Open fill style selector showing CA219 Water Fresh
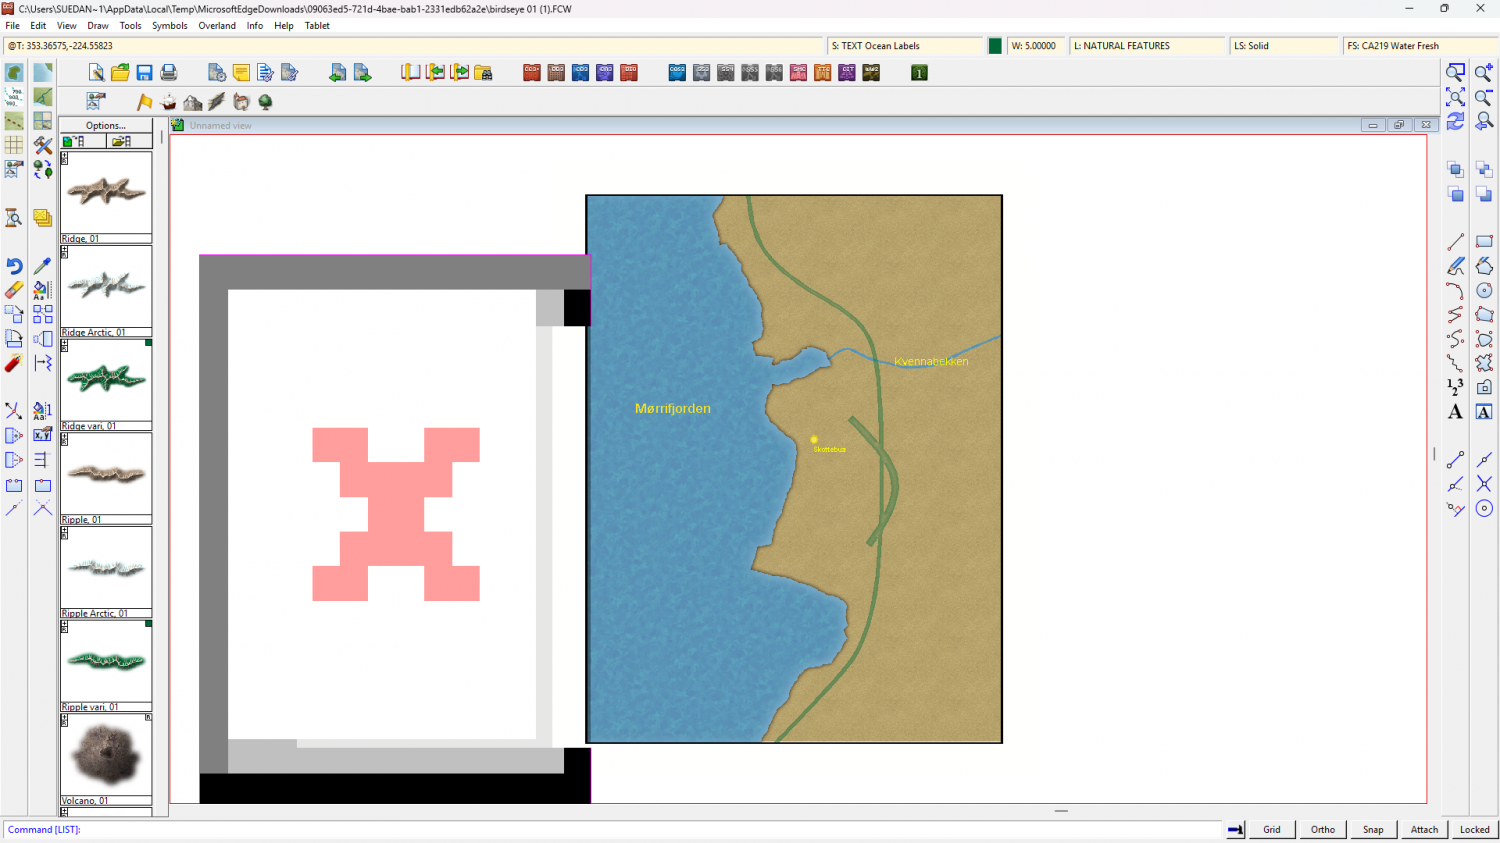 1417,46
